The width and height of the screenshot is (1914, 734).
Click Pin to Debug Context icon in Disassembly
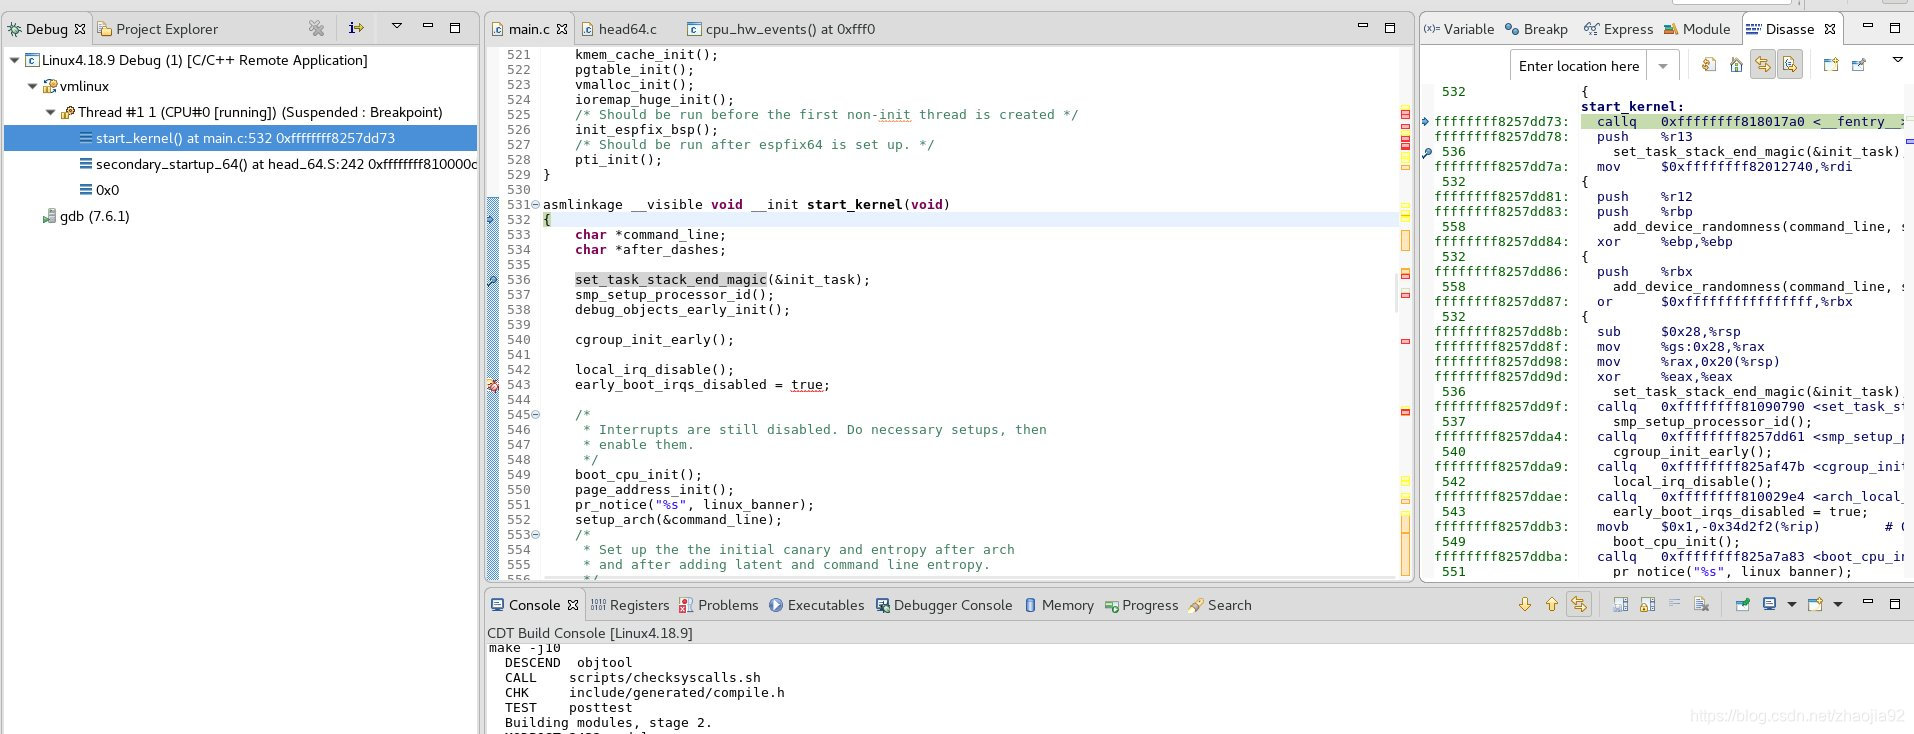click(x=1859, y=65)
